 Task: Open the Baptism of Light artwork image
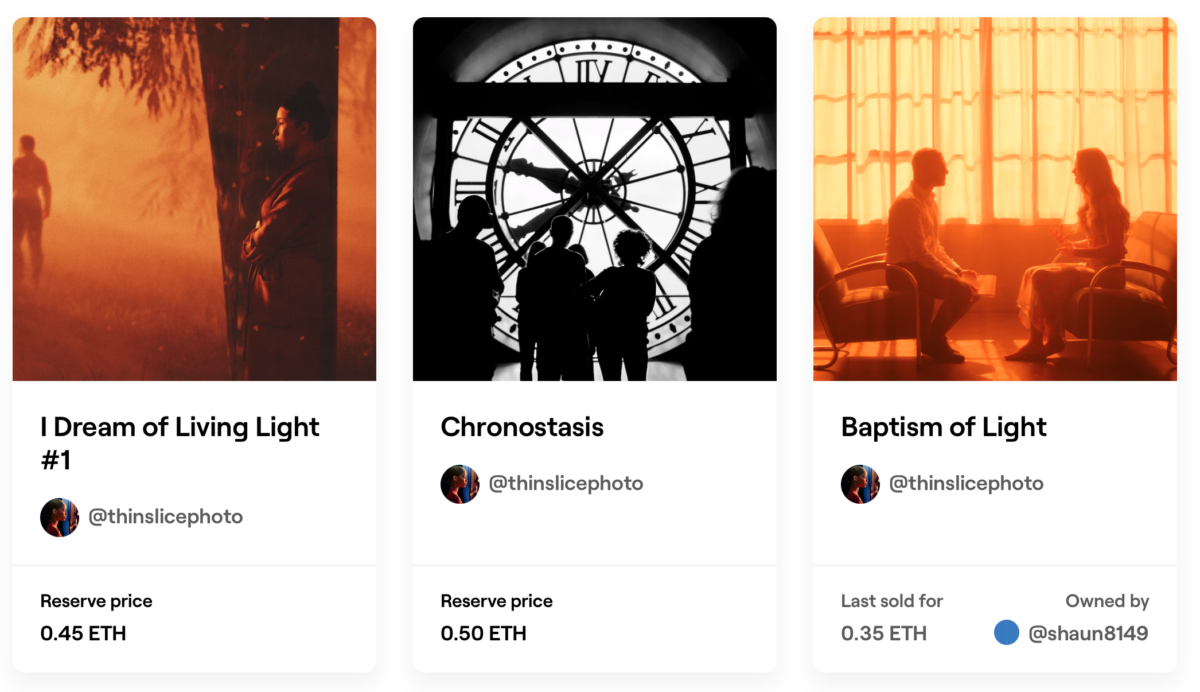994,199
